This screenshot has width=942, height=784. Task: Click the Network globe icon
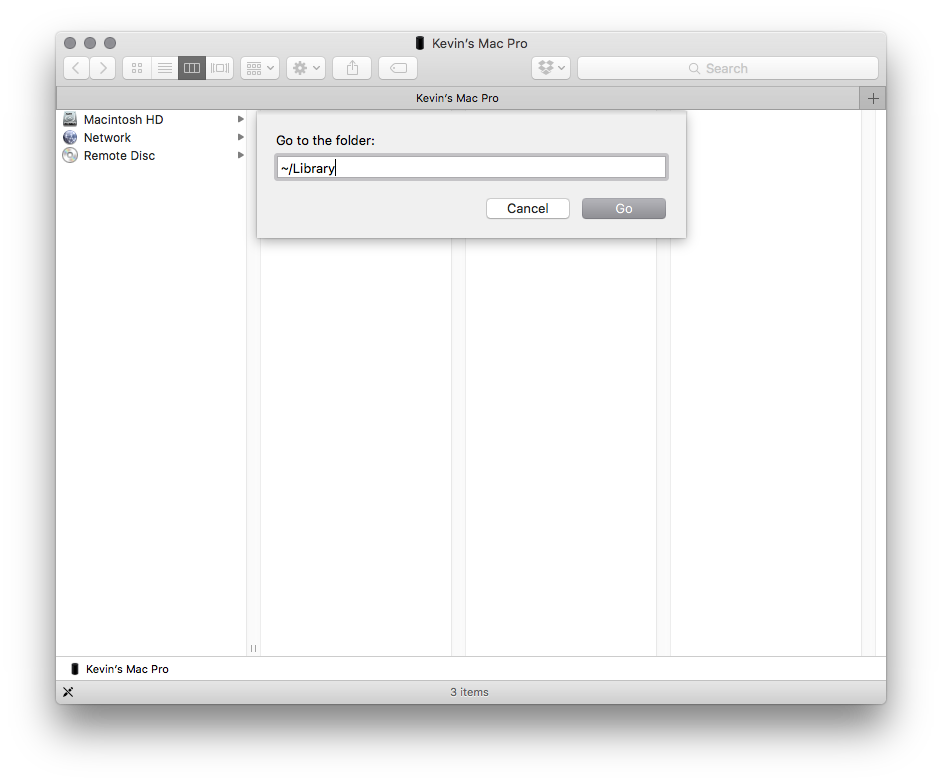[70, 138]
